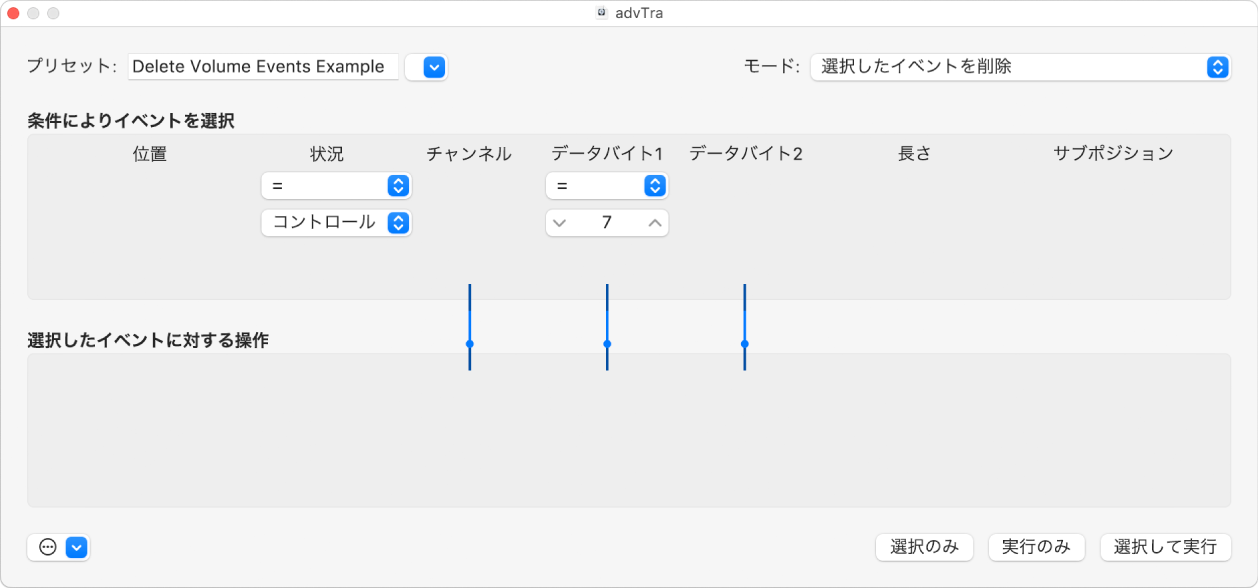
Task: Click the 選択して実行 button
Action: [x=1165, y=547]
